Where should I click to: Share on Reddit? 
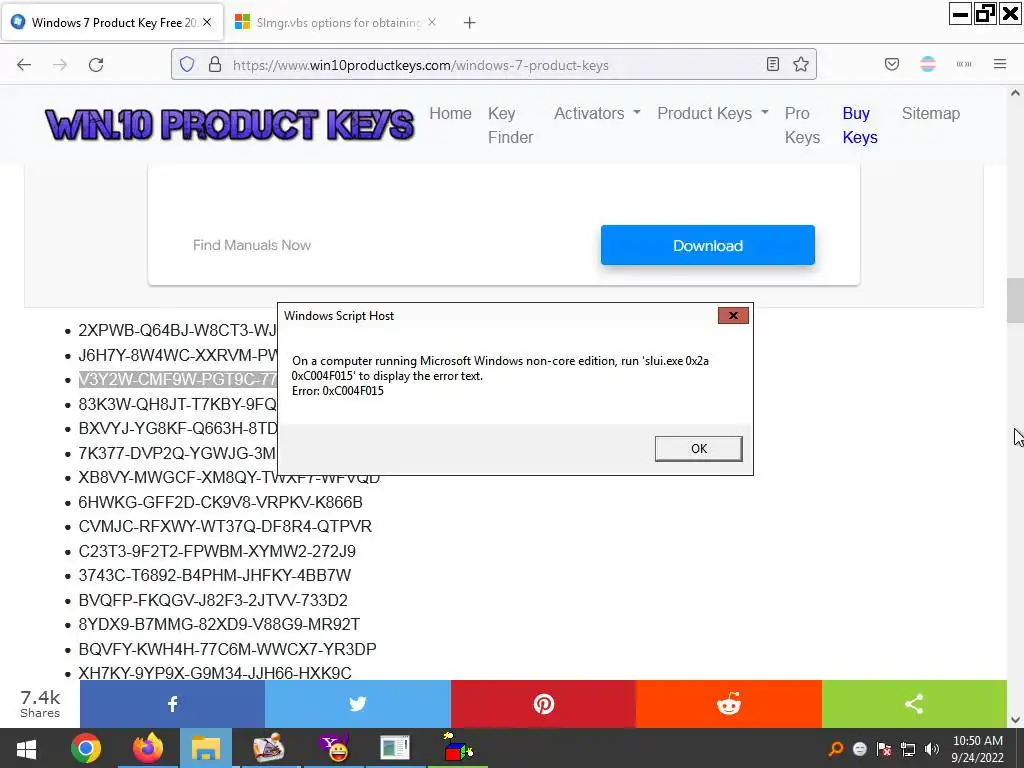[x=729, y=704]
